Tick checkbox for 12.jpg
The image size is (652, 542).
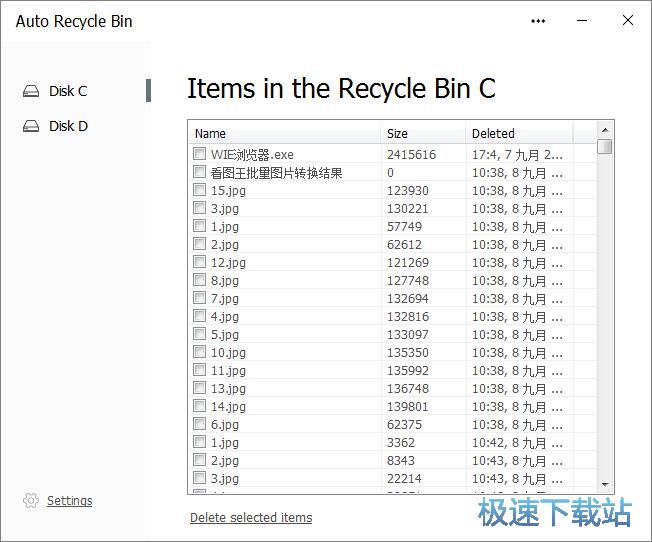(x=200, y=262)
